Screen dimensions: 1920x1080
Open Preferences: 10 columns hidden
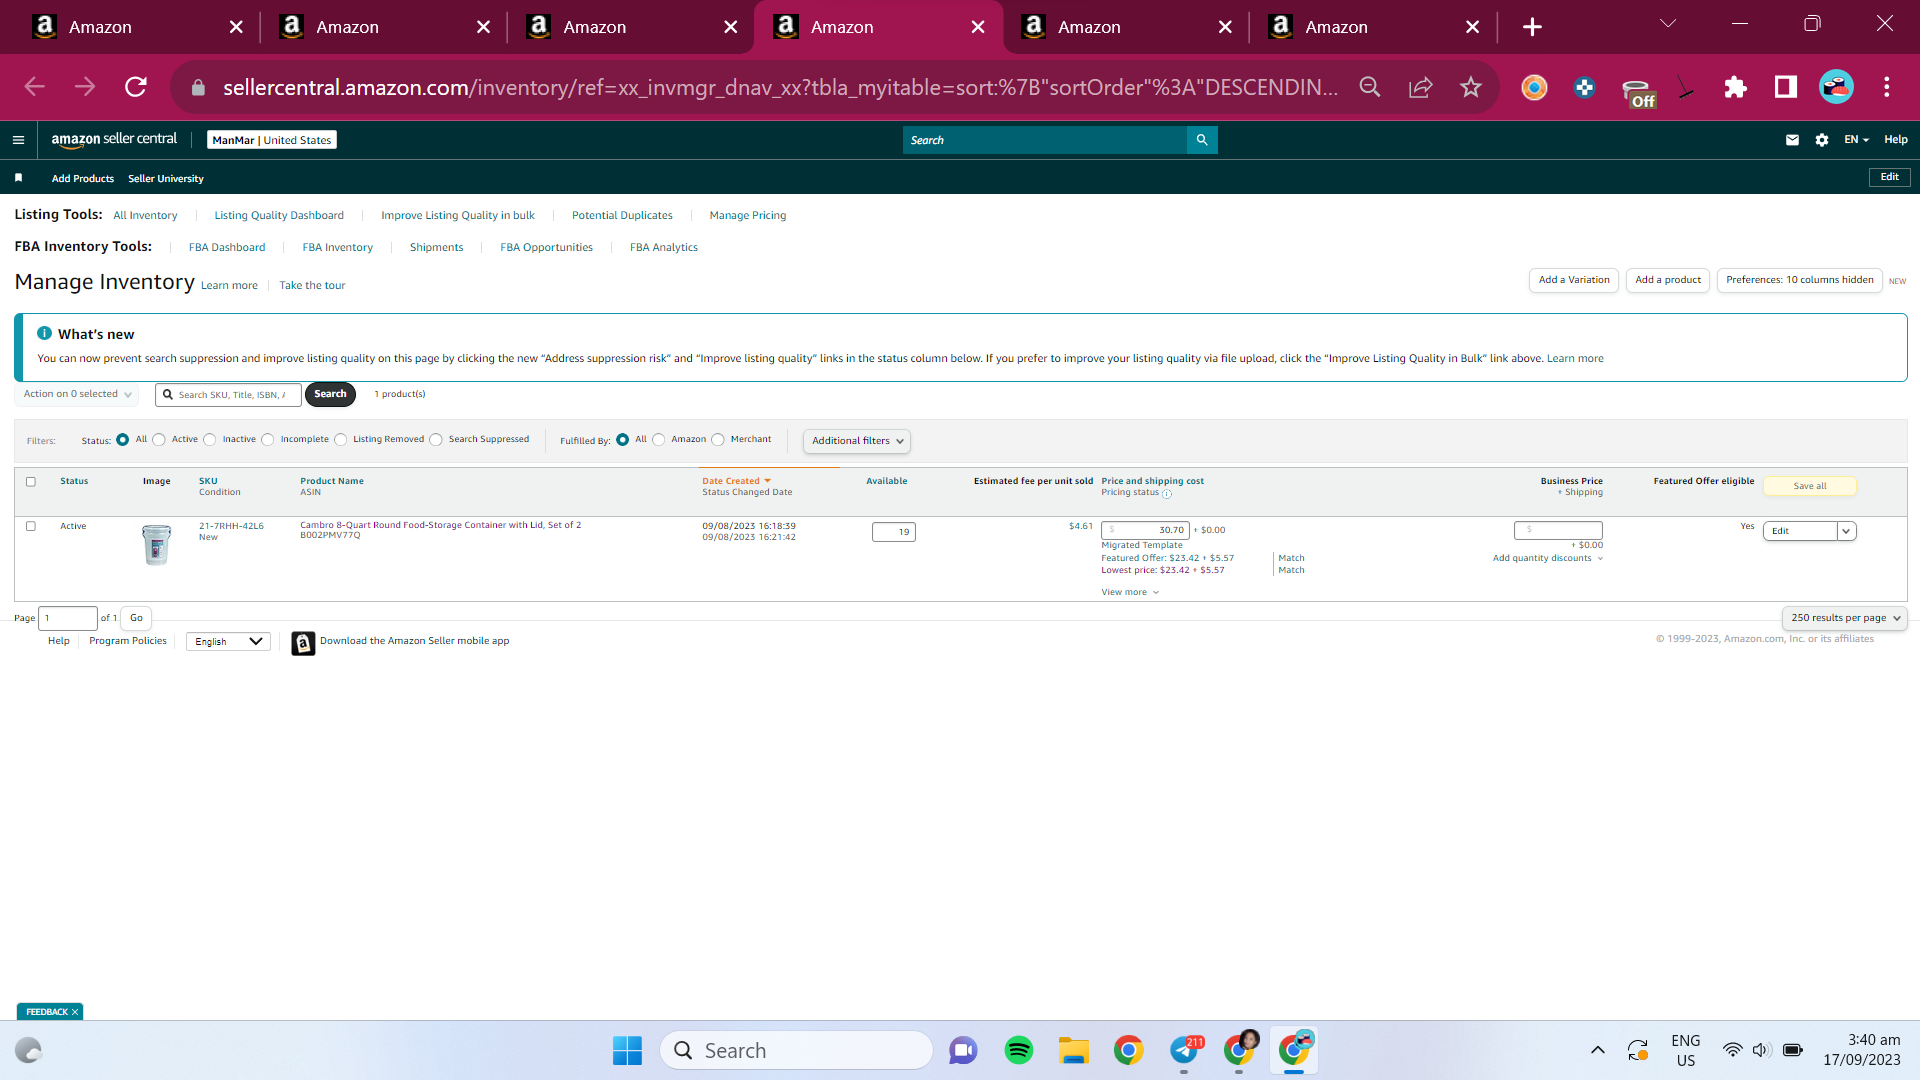coord(1799,280)
